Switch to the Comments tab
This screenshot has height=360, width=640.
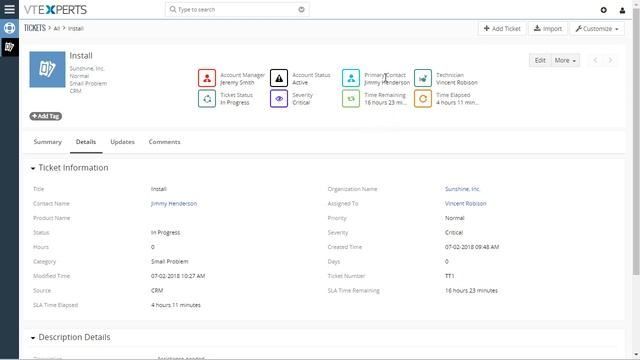point(164,142)
